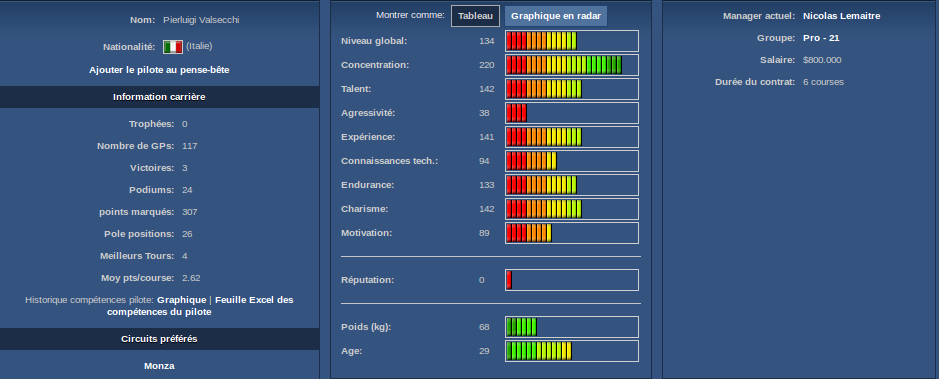
Task: Click Nombre de GPs value 117
Action: (190, 146)
